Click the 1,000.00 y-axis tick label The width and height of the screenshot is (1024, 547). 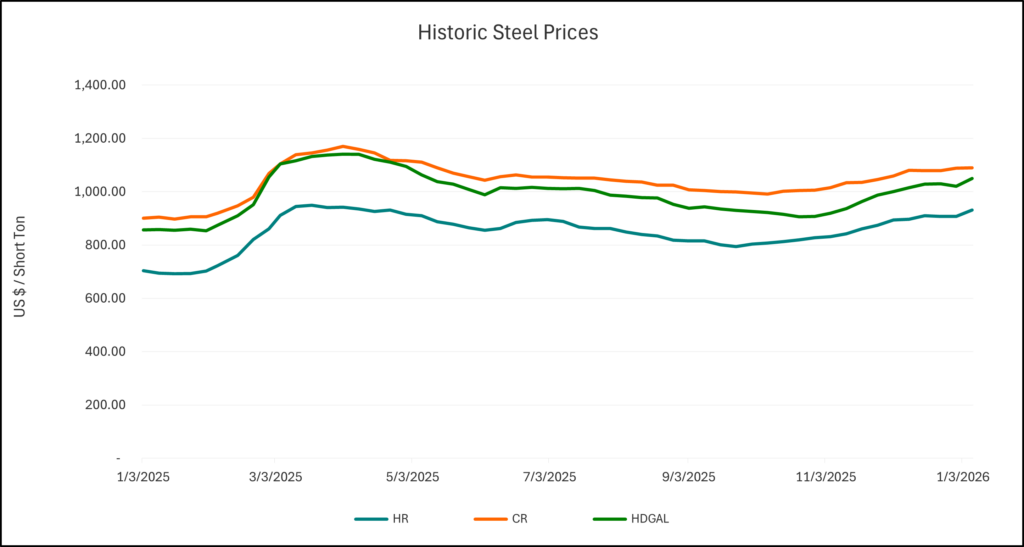coord(99,192)
